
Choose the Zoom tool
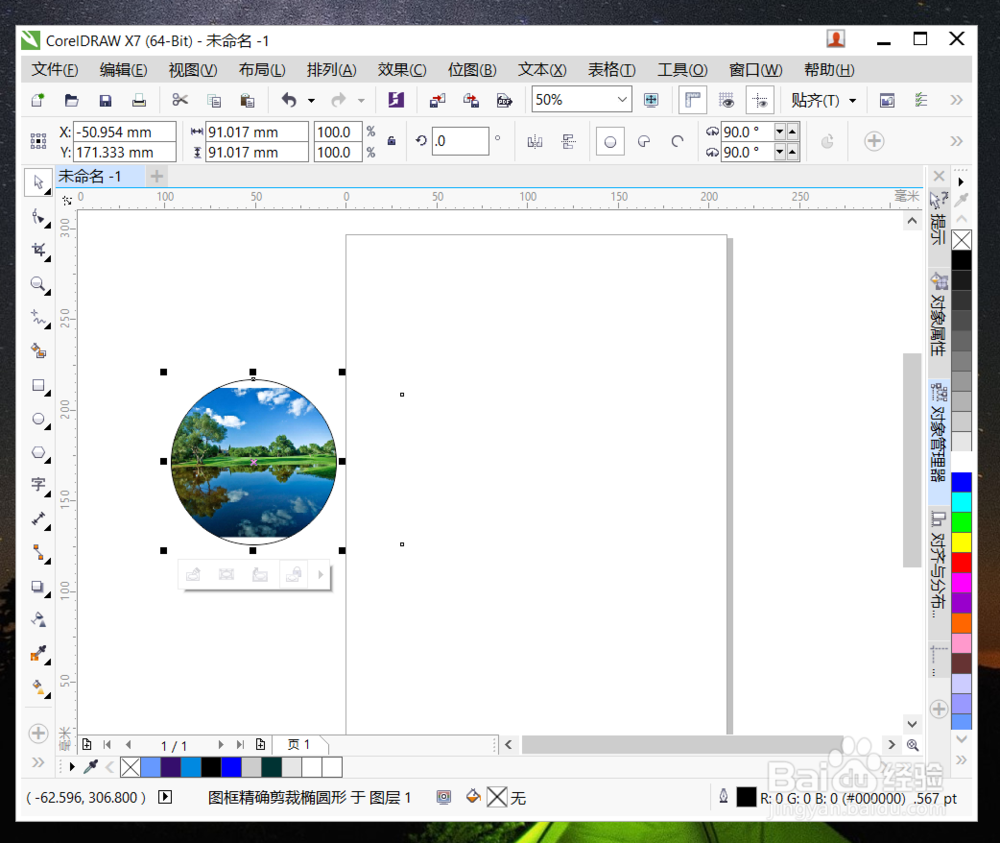pos(37,284)
